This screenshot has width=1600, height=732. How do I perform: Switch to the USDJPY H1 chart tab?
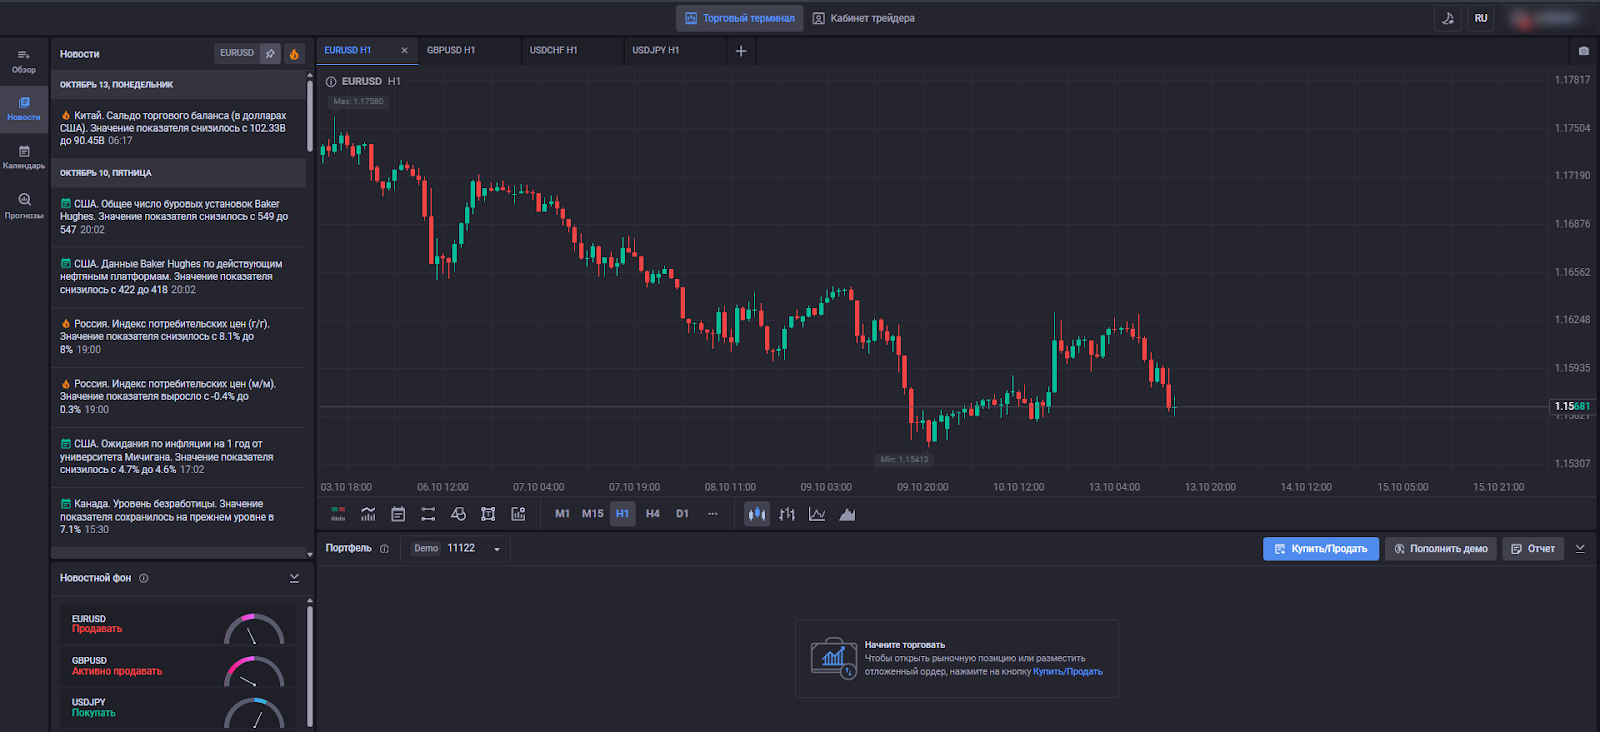click(x=656, y=51)
